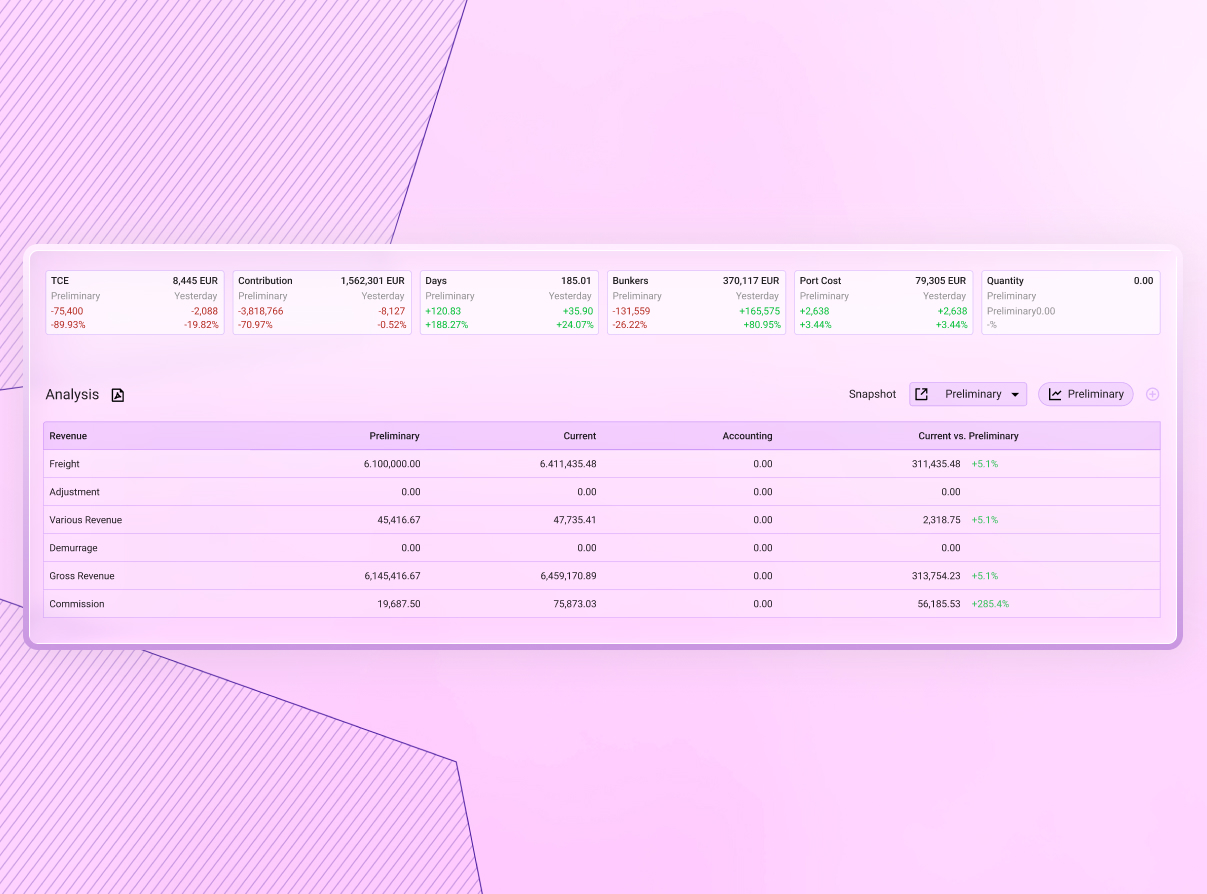This screenshot has height=894, width=1207.
Task: Click the 6.411,435.48 Freight current value
Action: 568,464
